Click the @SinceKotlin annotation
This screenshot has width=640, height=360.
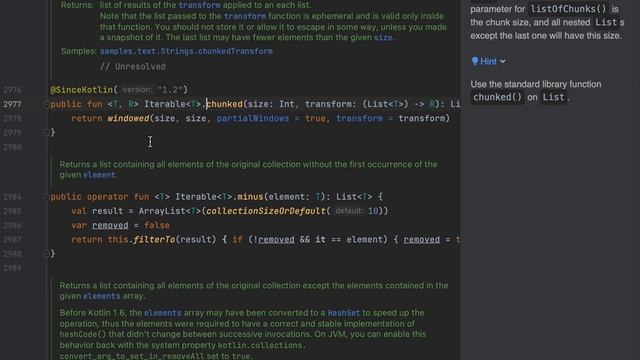[81, 90]
